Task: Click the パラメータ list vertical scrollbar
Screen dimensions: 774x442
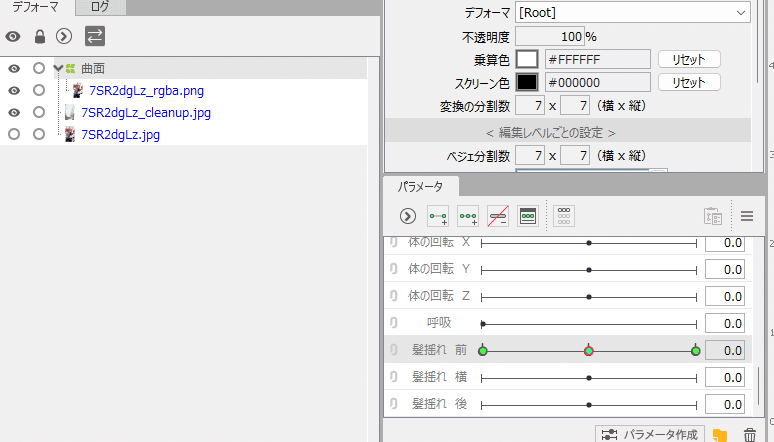Action: point(759,386)
